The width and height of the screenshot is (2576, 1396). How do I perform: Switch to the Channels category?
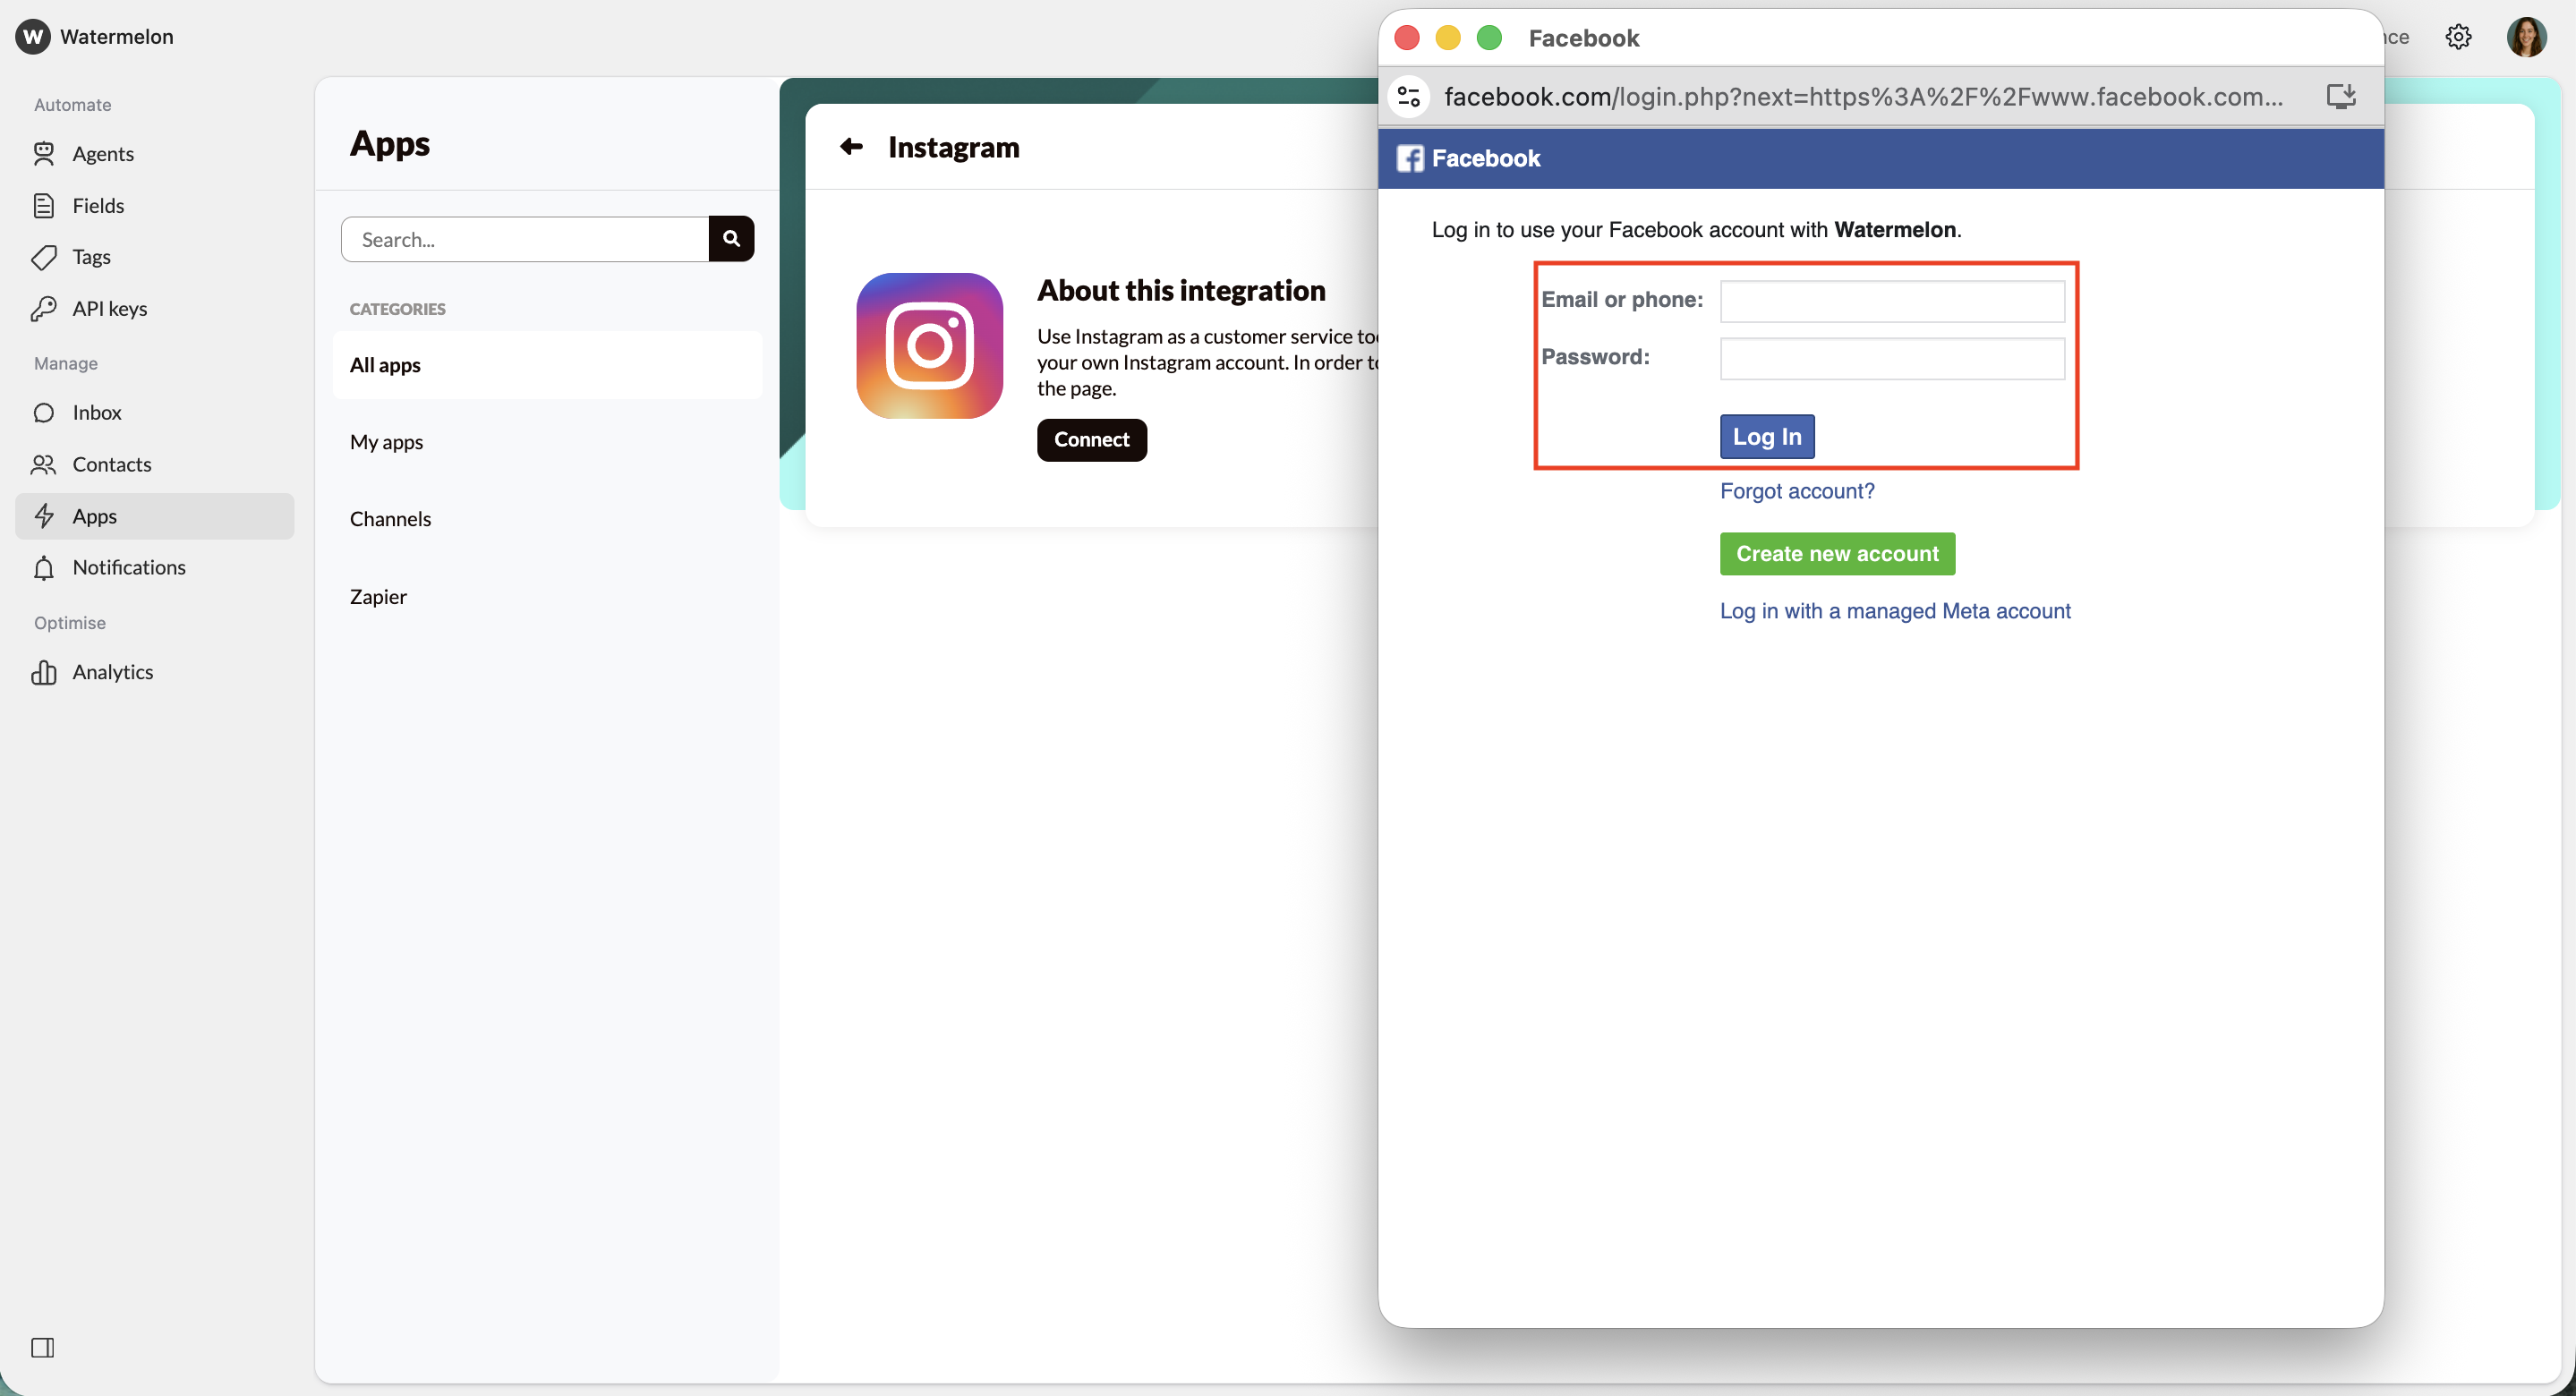pos(390,518)
